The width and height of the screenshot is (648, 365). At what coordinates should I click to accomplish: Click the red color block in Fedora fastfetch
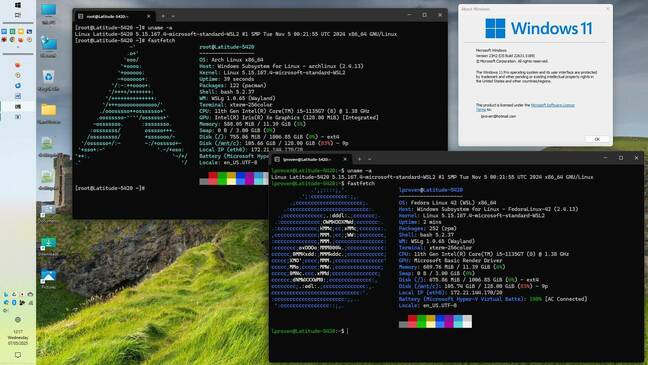point(412,321)
